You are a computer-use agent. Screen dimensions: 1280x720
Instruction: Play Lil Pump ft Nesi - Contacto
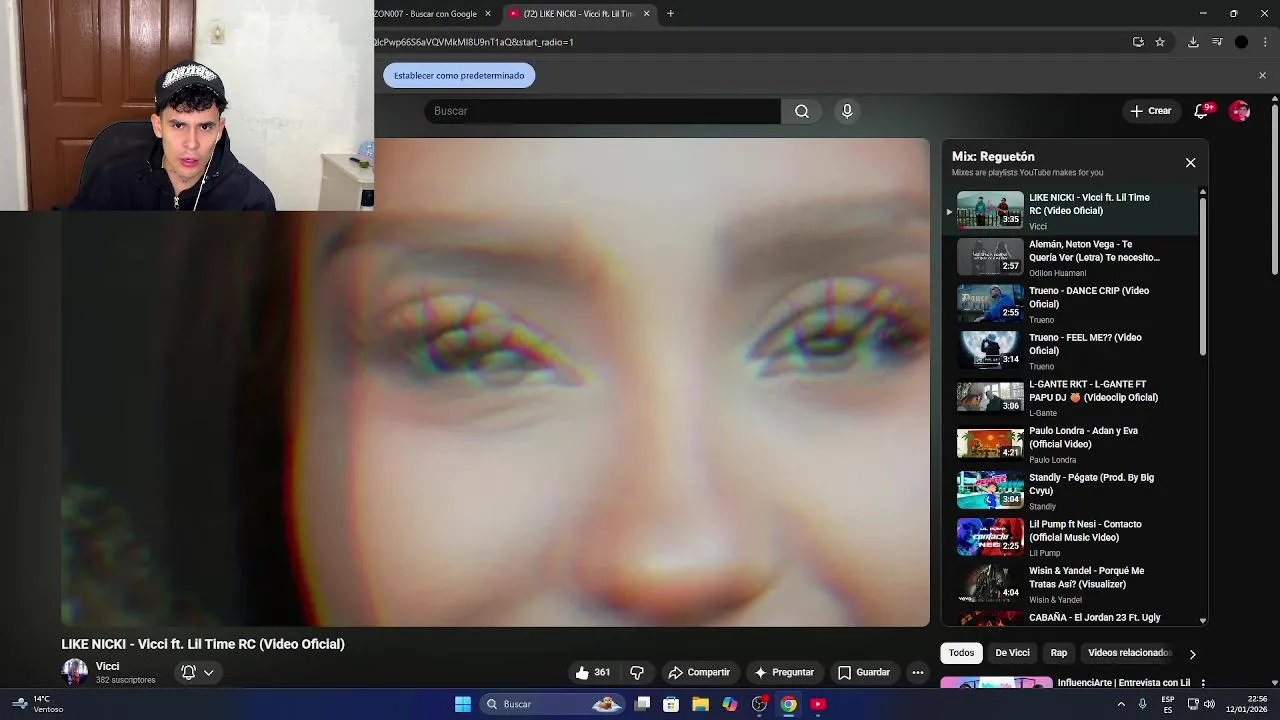[x=1070, y=537]
